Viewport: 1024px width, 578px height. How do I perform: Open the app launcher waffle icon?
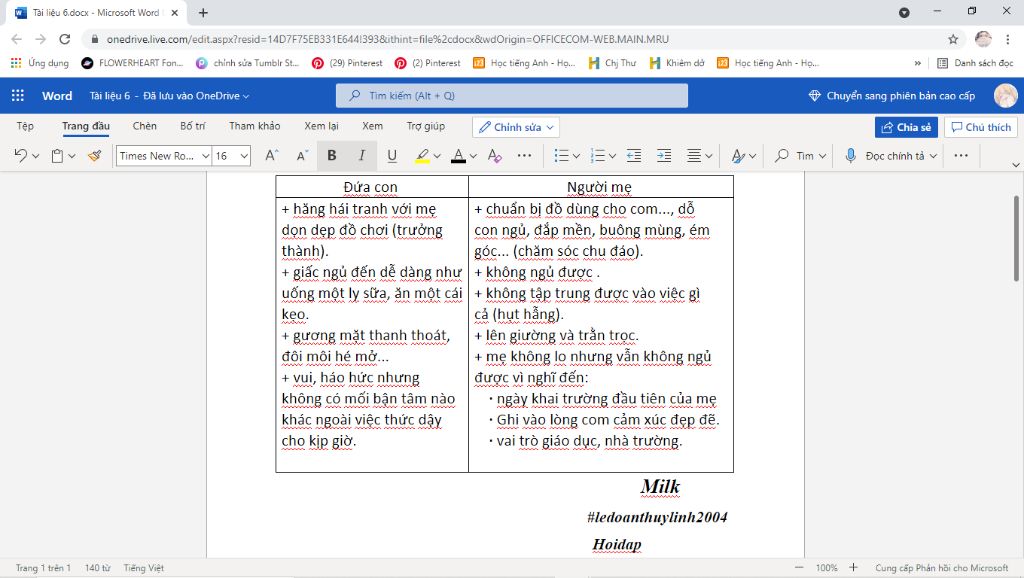click(x=18, y=95)
